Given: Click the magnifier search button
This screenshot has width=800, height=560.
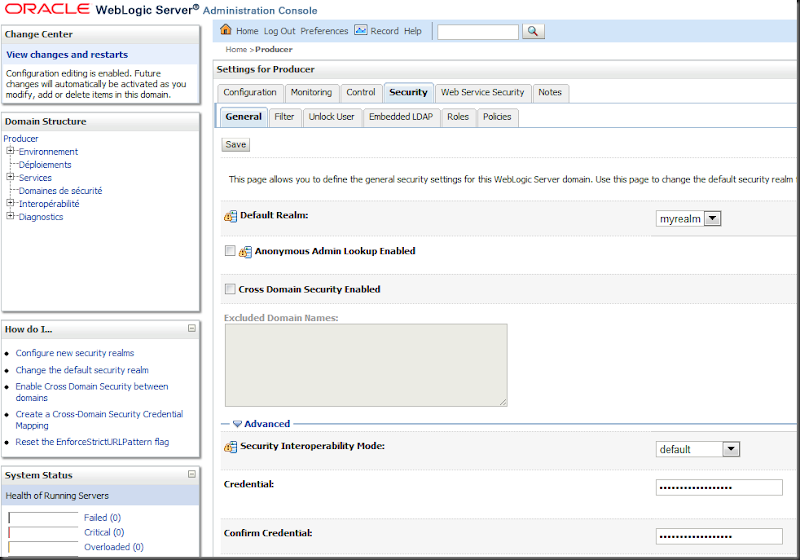Looking at the screenshot, I should pos(533,31).
